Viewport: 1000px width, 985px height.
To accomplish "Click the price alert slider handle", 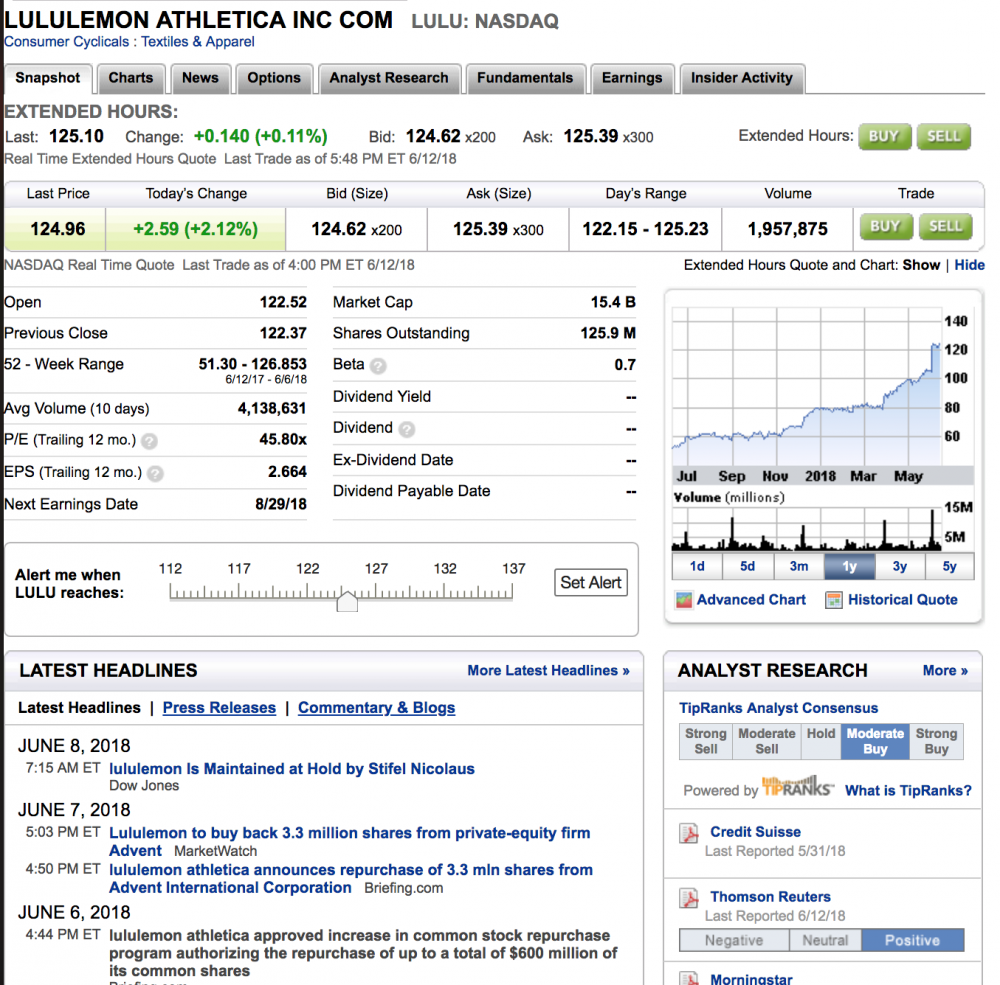I will pyautogui.click(x=346, y=601).
